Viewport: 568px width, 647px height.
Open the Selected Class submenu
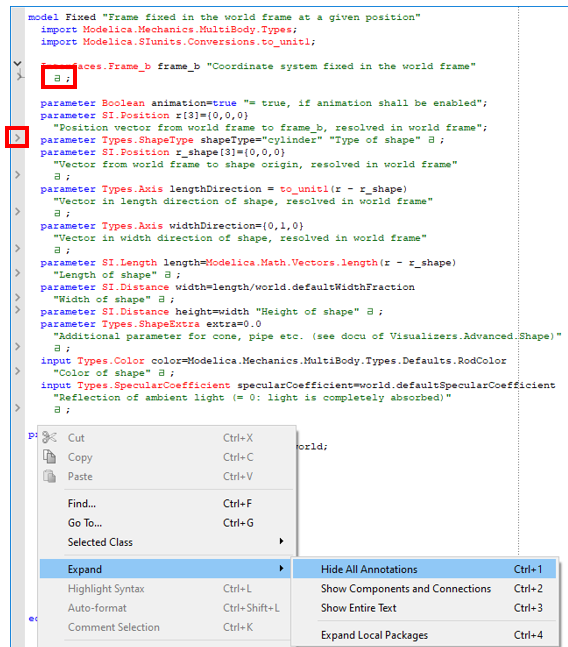pos(167,542)
